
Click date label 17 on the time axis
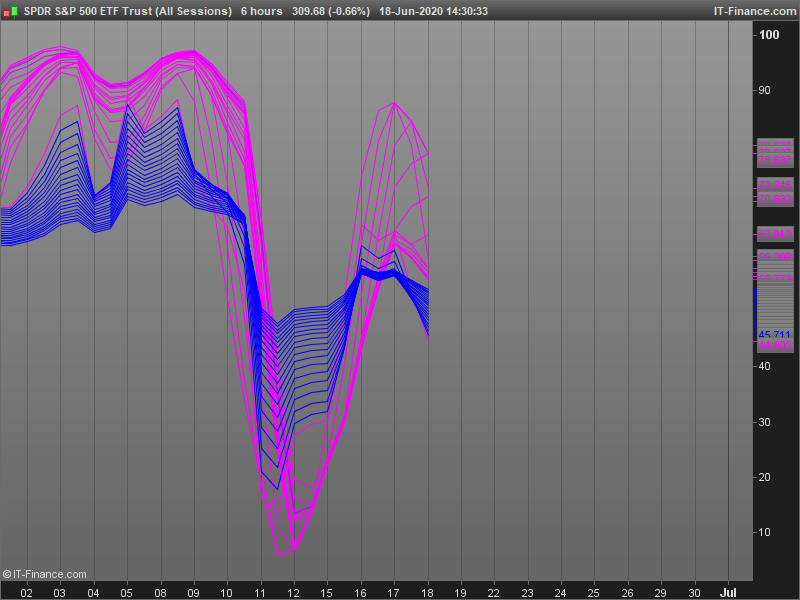tap(393, 593)
